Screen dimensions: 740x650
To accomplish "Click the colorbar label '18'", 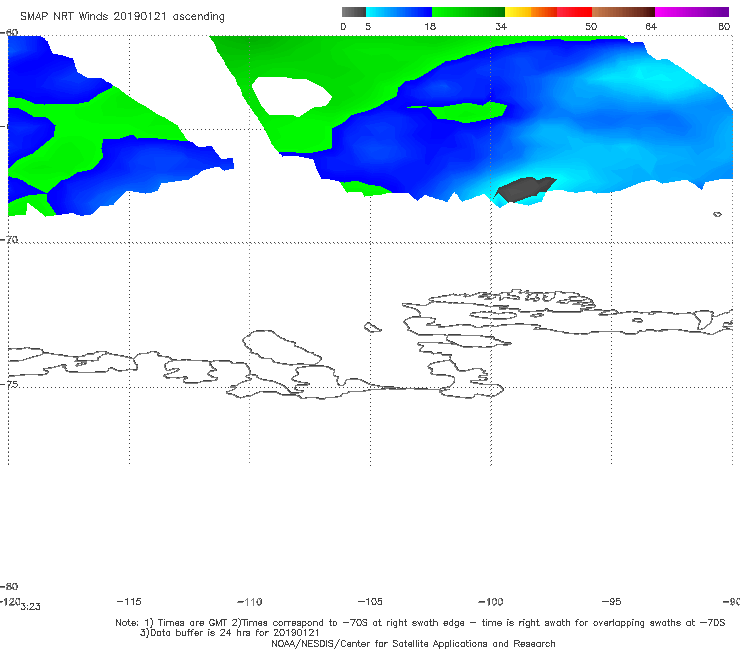I will [x=430, y=26].
